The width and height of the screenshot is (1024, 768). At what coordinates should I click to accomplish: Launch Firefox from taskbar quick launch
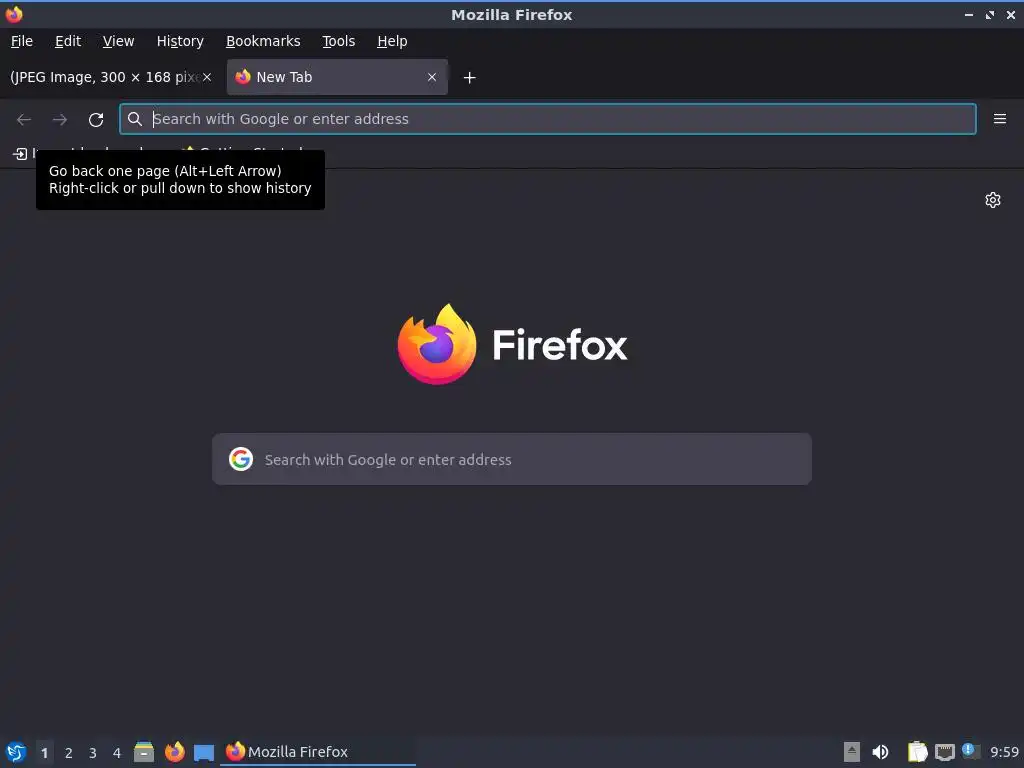tap(174, 752)
